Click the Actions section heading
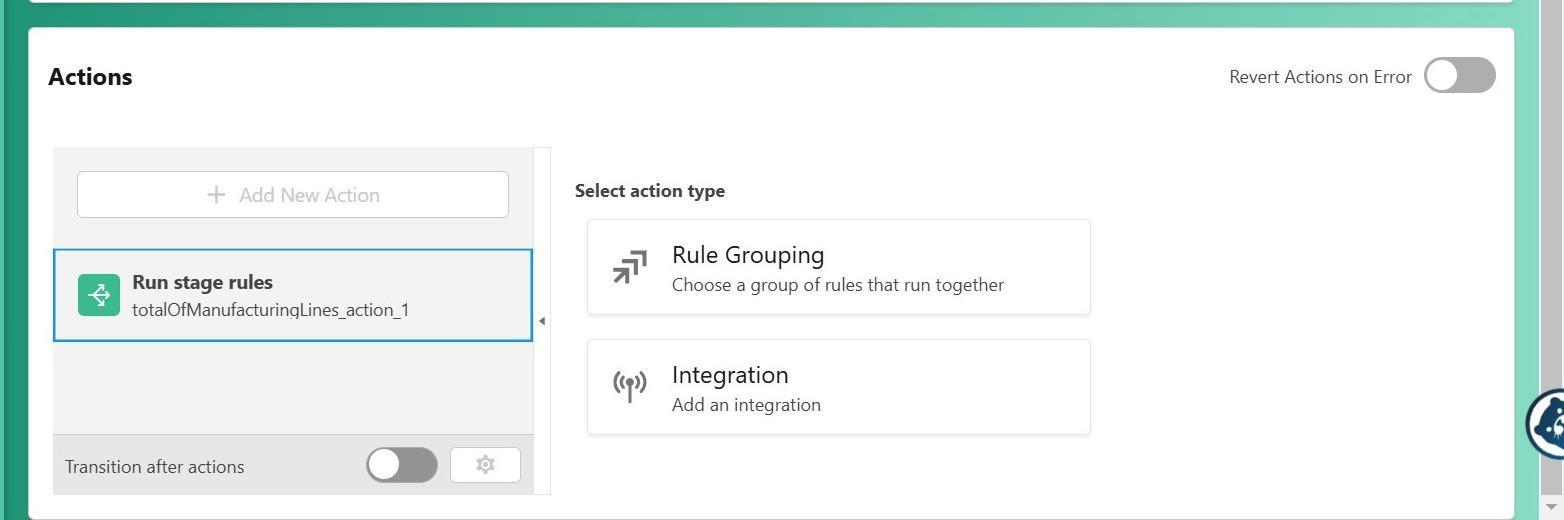The width and height of the screenshot is (1564, 520). coord(90,77)
